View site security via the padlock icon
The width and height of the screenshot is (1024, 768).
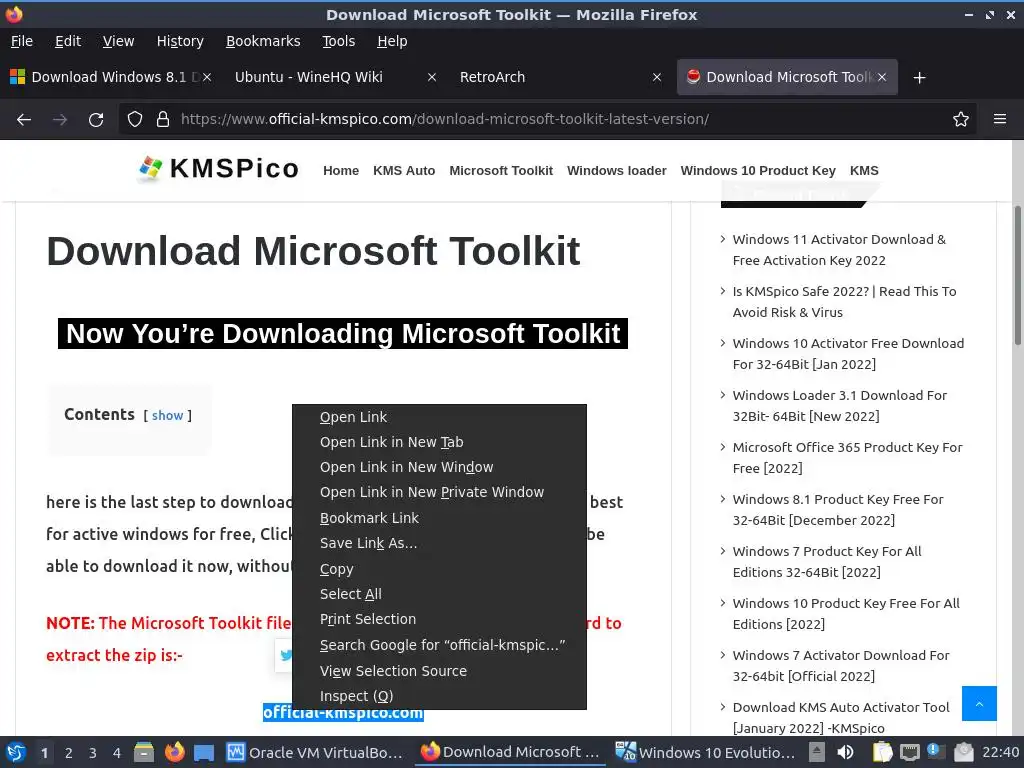coord(163,119)
